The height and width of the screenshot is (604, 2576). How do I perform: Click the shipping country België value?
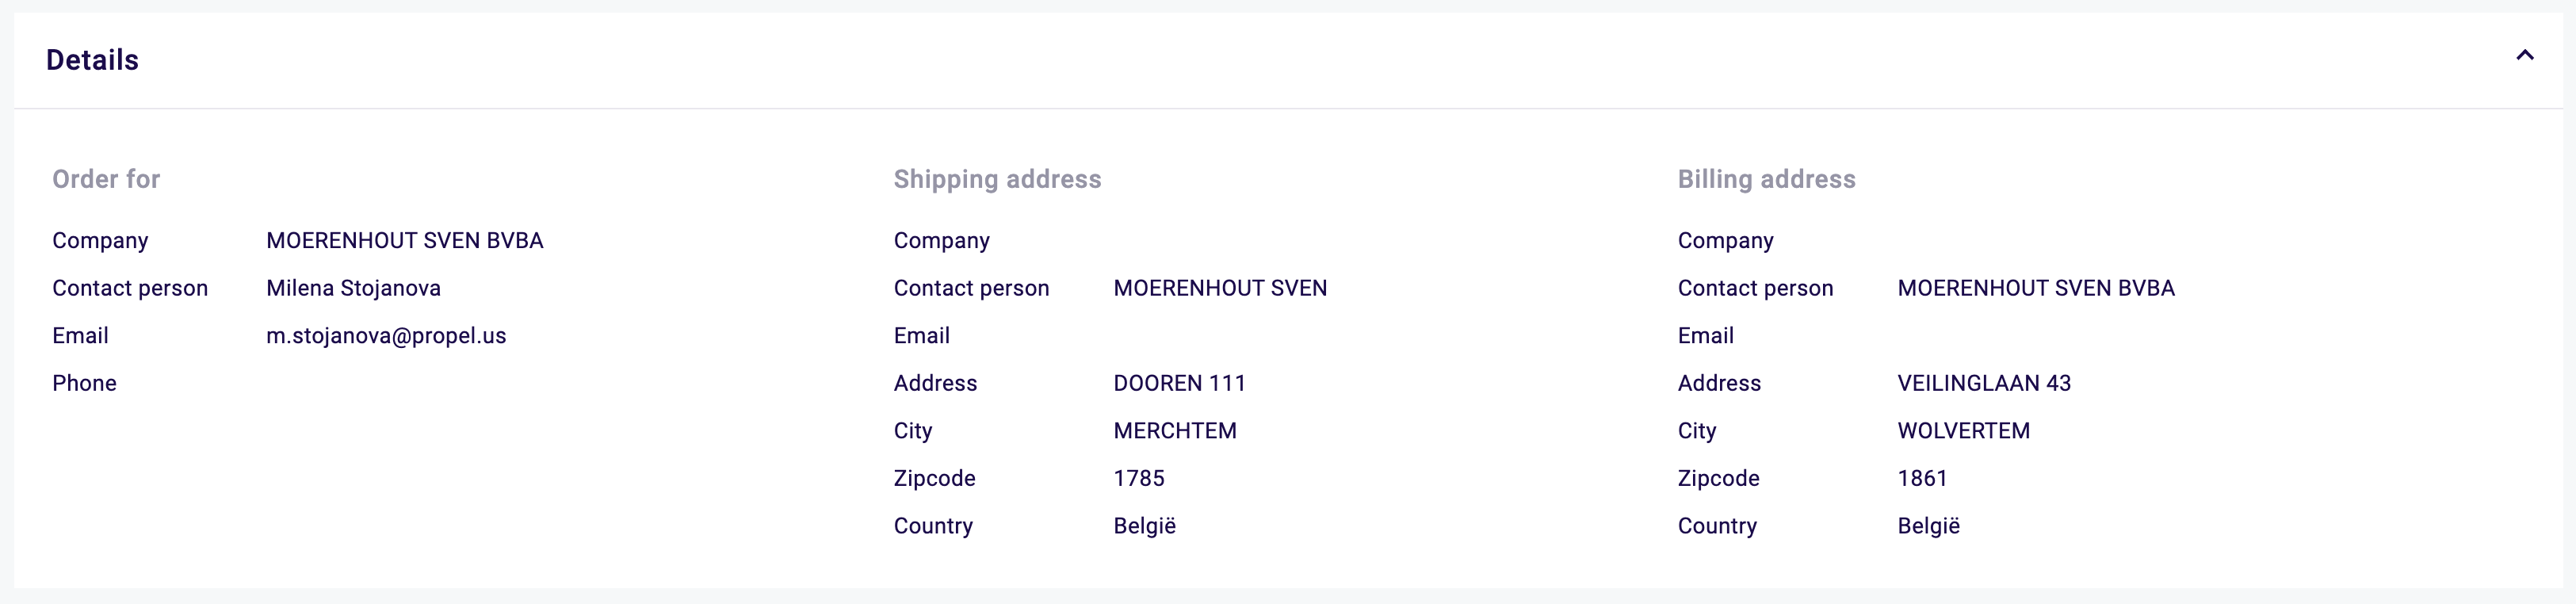1144,526
